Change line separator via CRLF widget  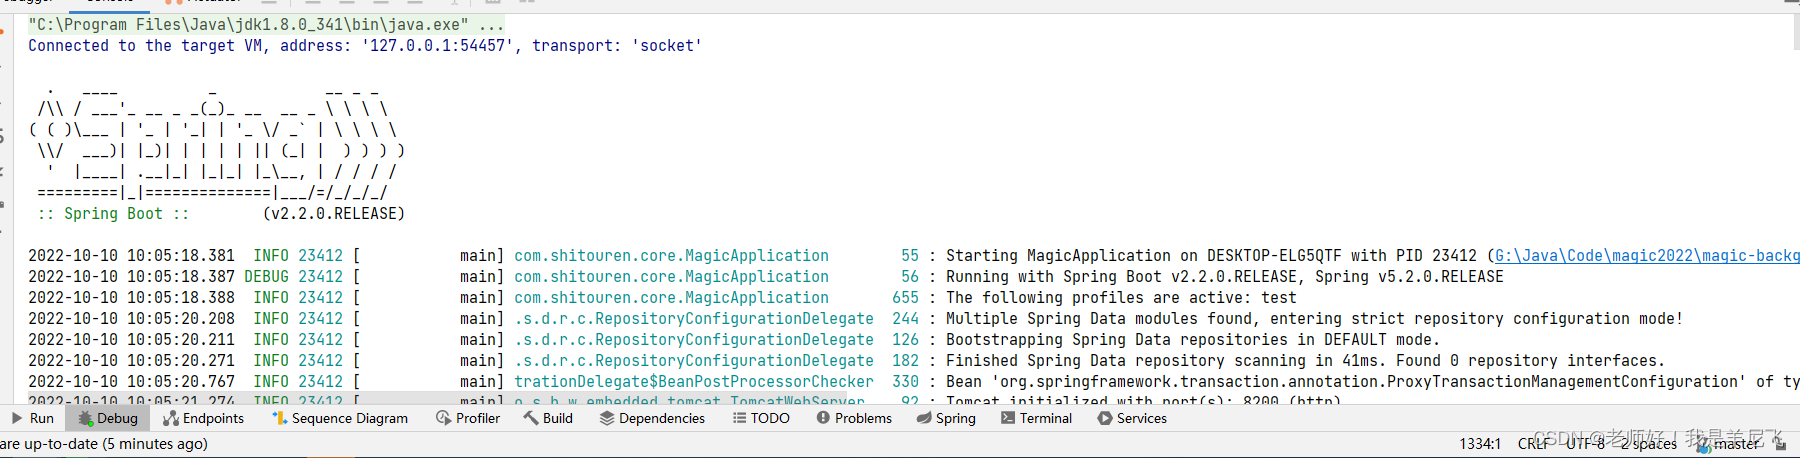point(1533,444)
